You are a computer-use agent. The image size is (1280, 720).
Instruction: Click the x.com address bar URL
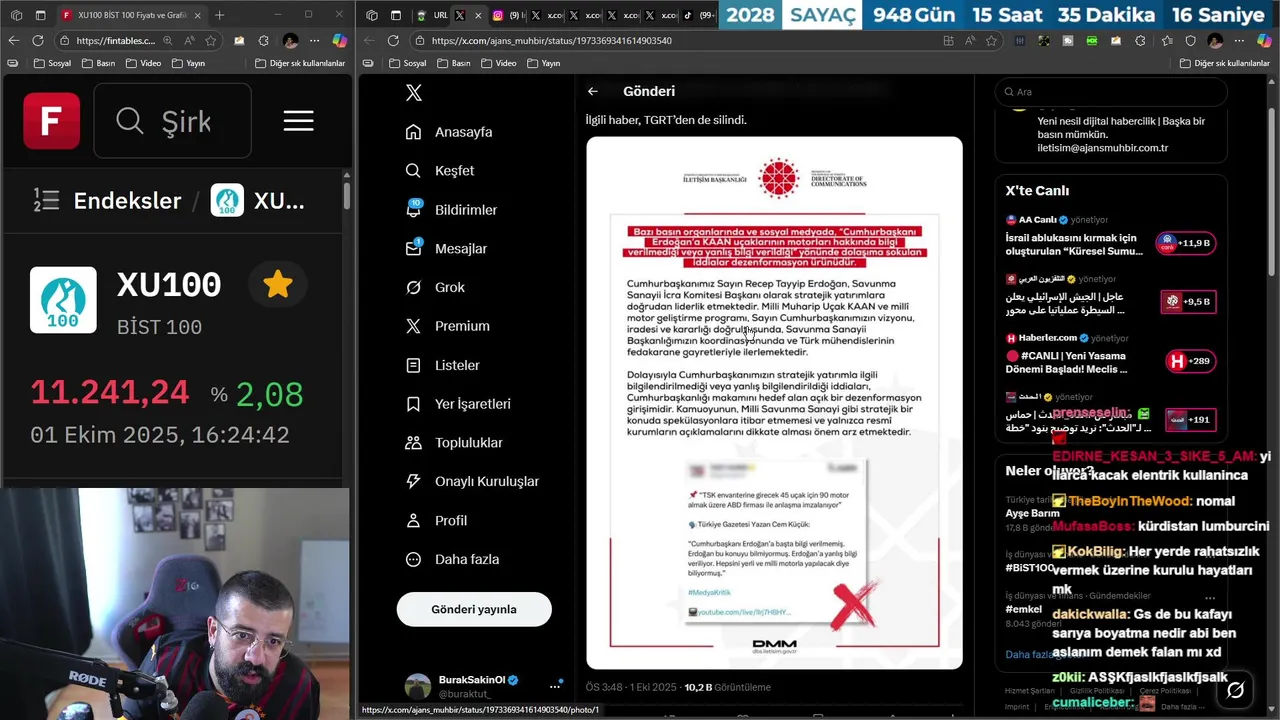coord(551,41)
